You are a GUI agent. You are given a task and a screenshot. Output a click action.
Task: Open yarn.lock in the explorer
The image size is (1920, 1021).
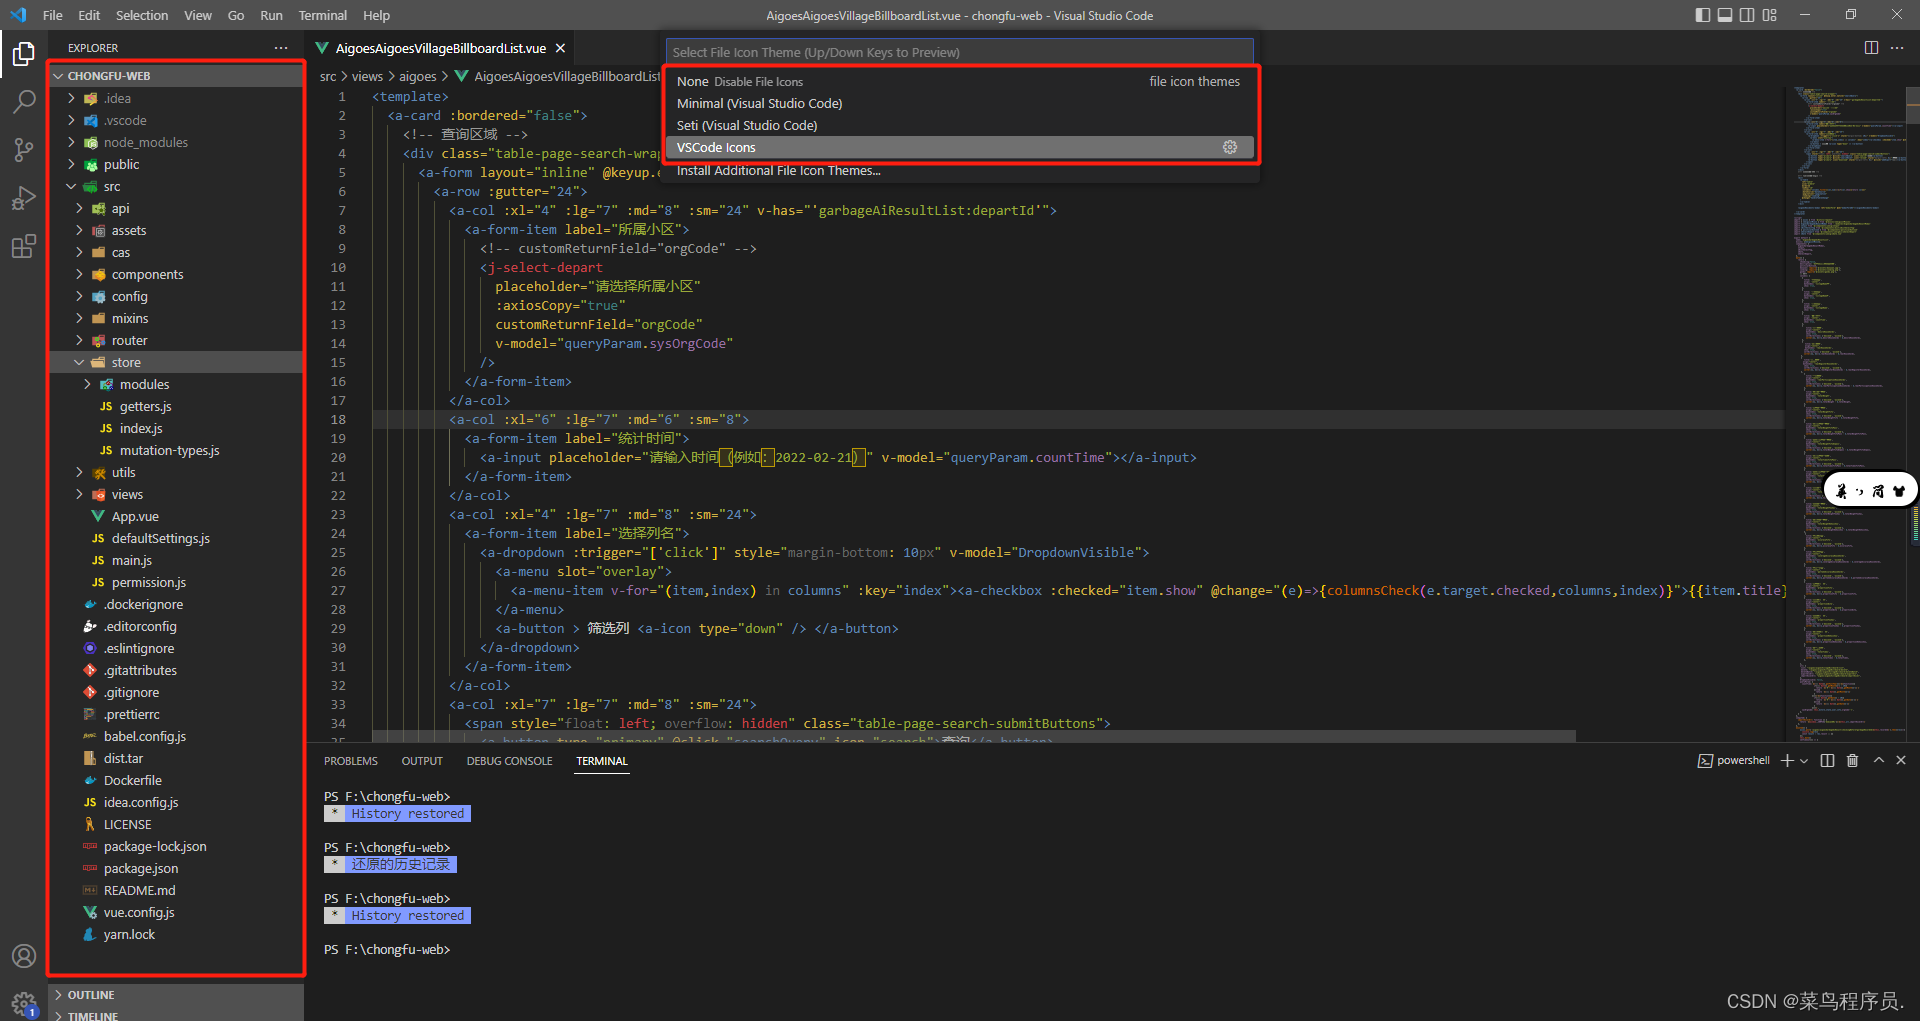pyautogui.click(x=177, y=934)
